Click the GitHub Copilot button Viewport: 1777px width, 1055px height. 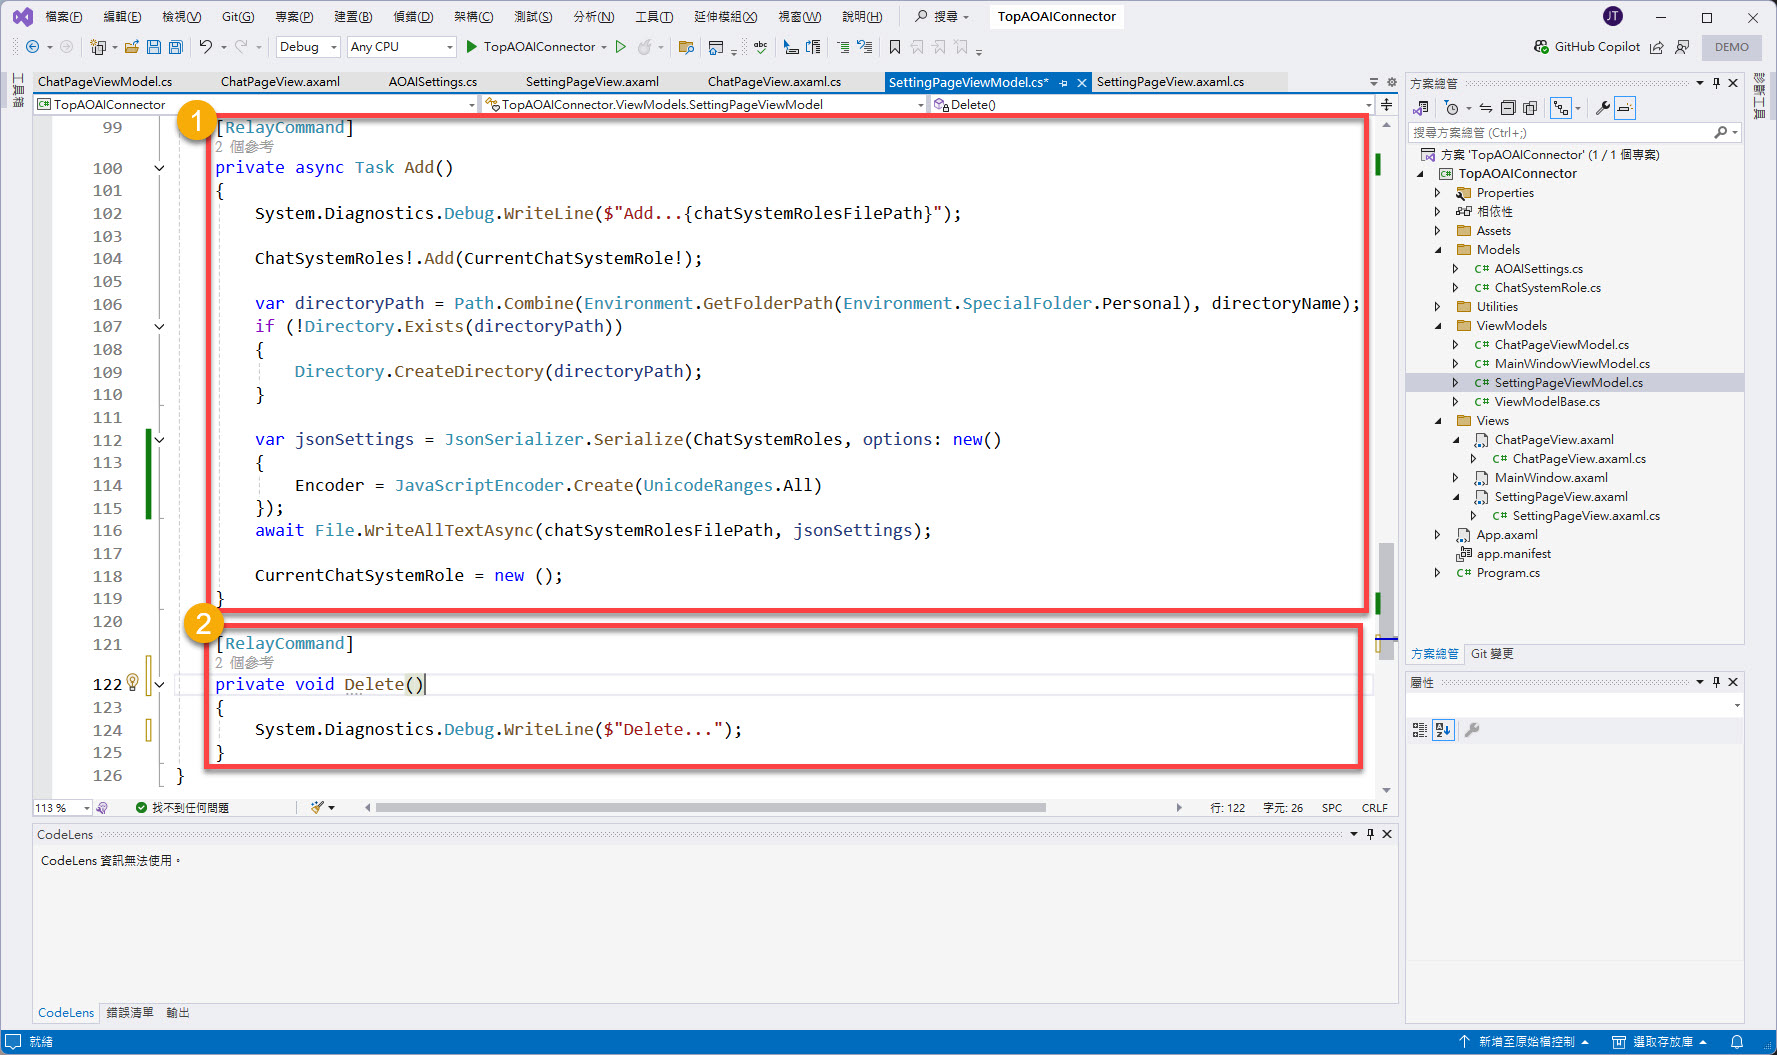point(1587,47)
